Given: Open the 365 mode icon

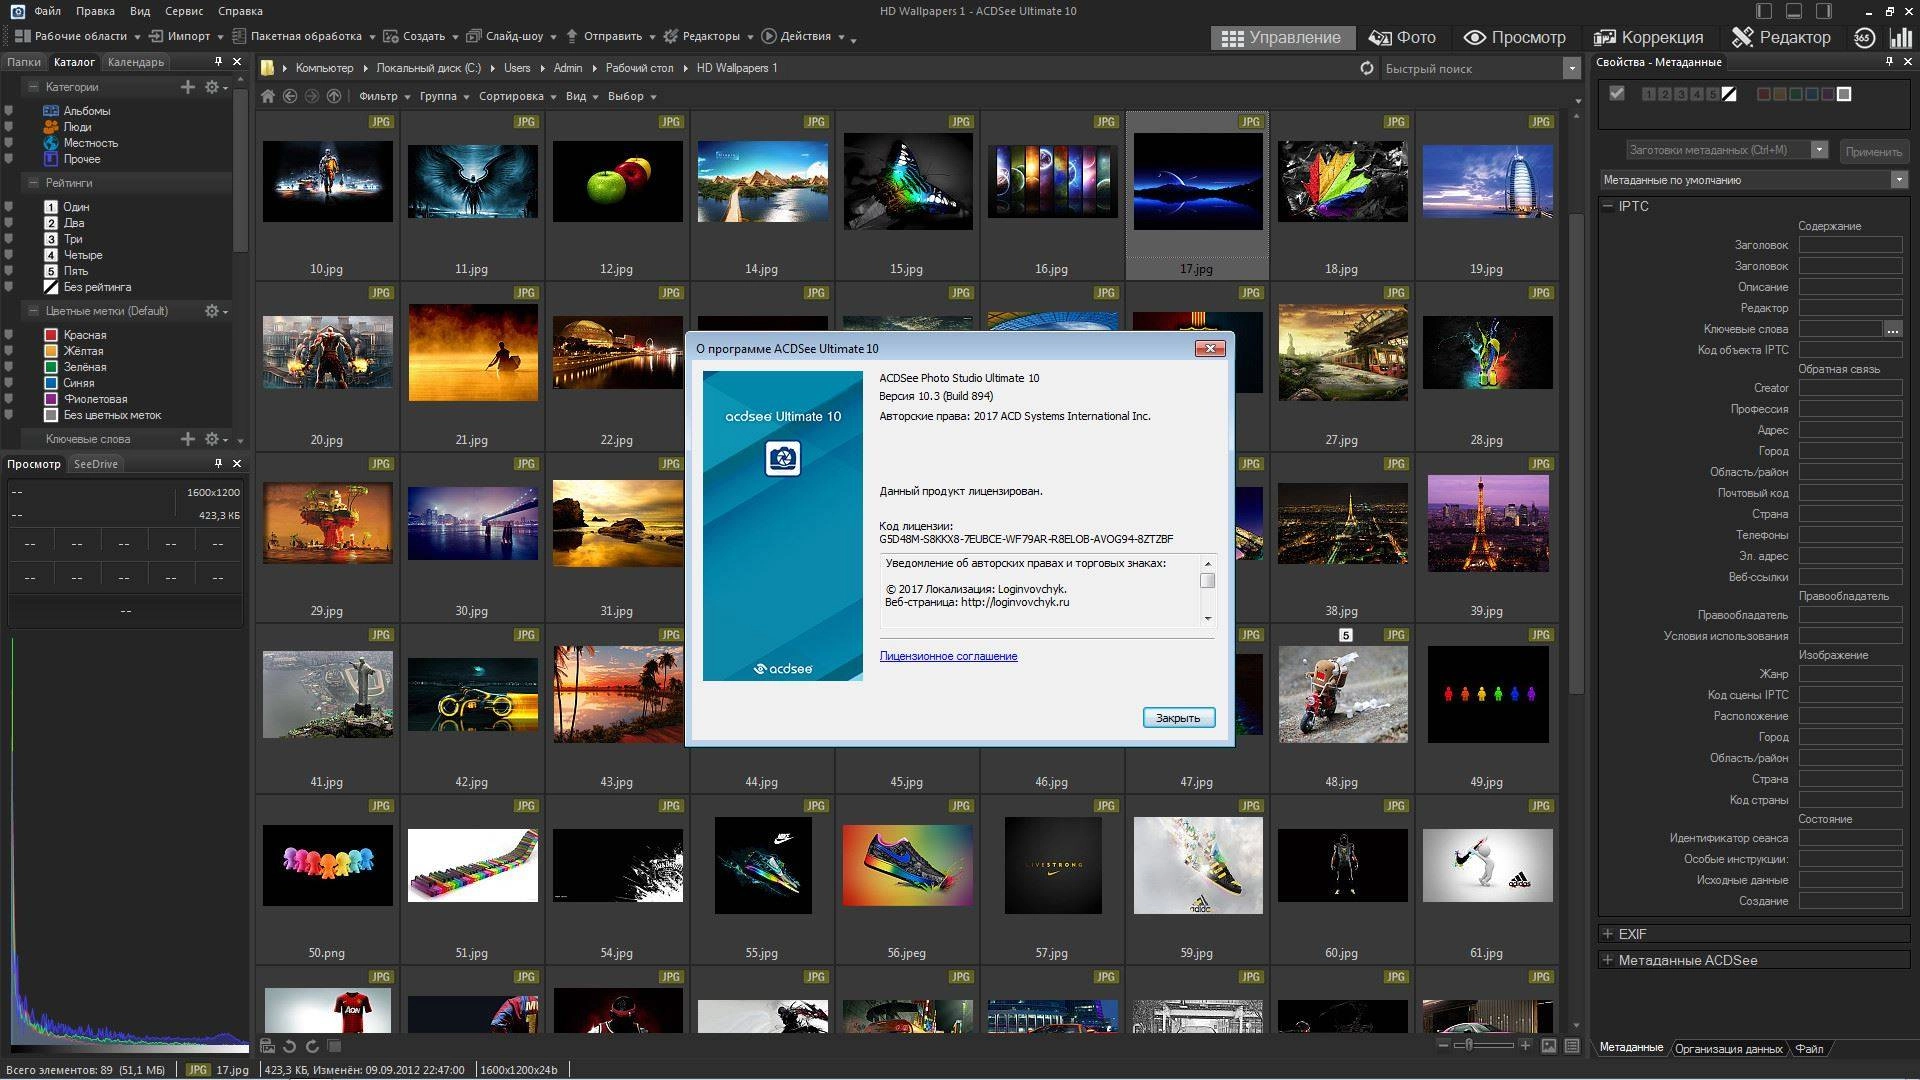Looking at the screenshot, I should (x=1864, y=37).
